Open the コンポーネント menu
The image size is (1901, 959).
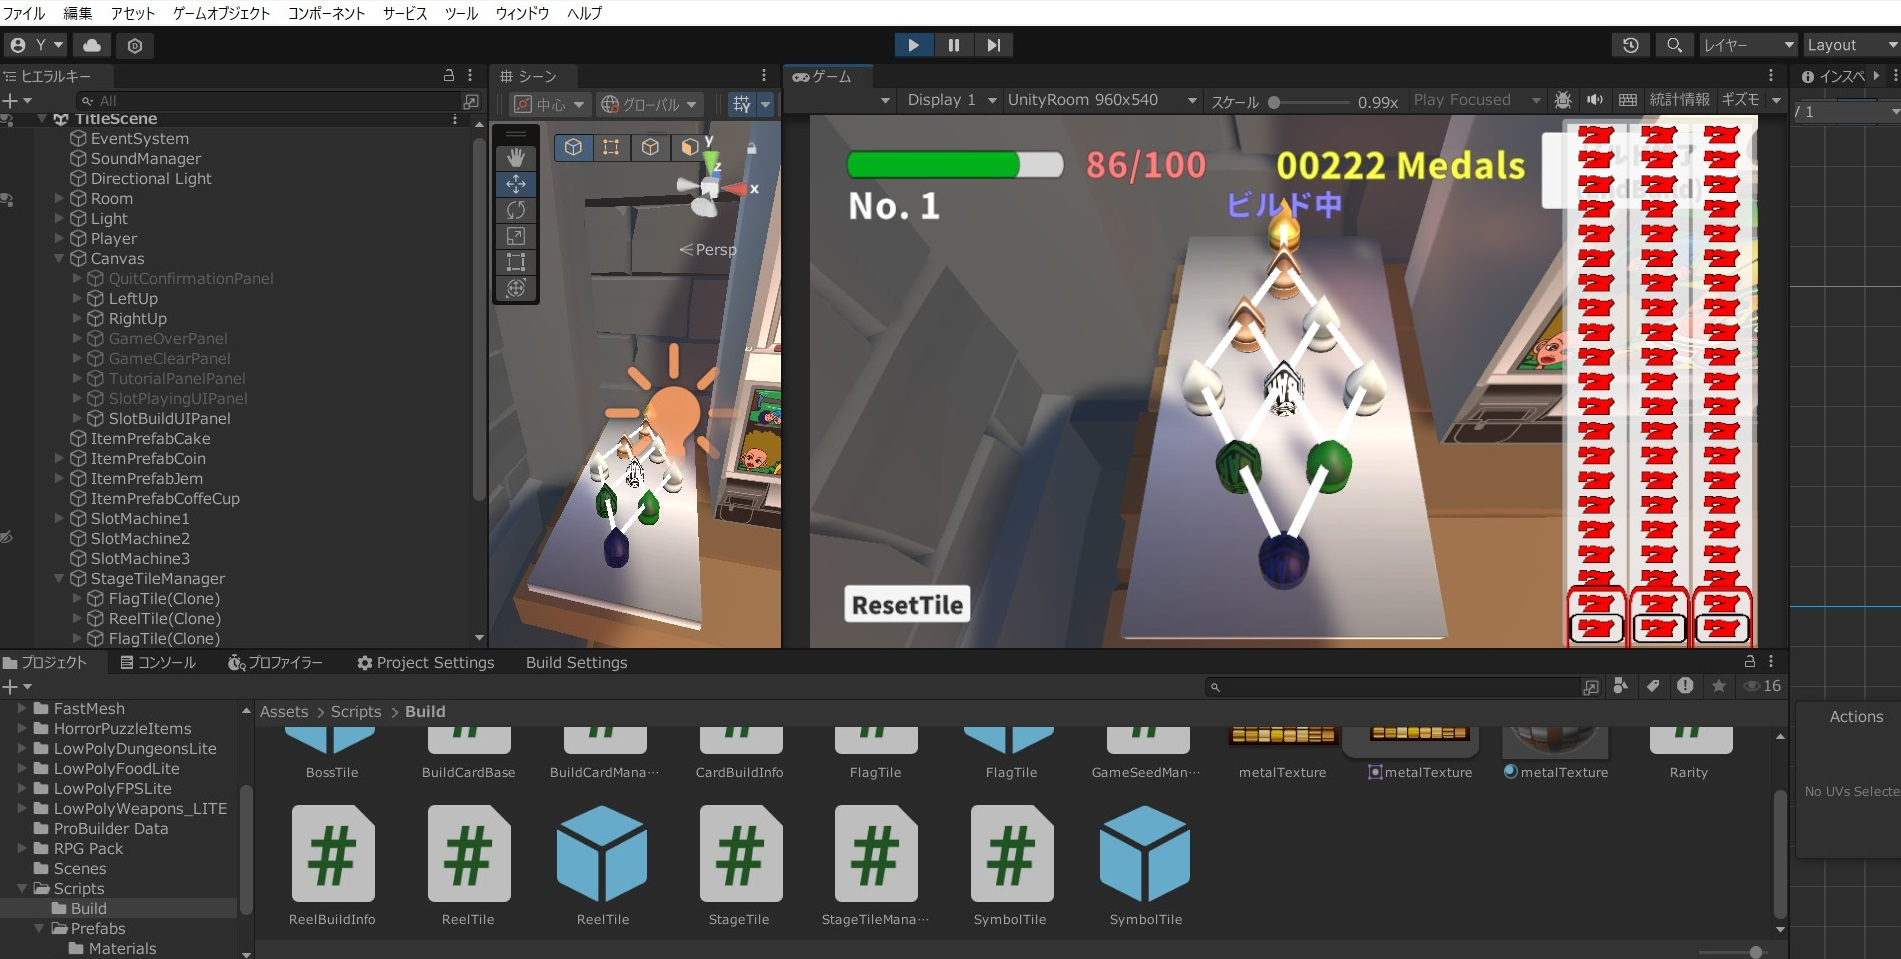click(326, 13)
